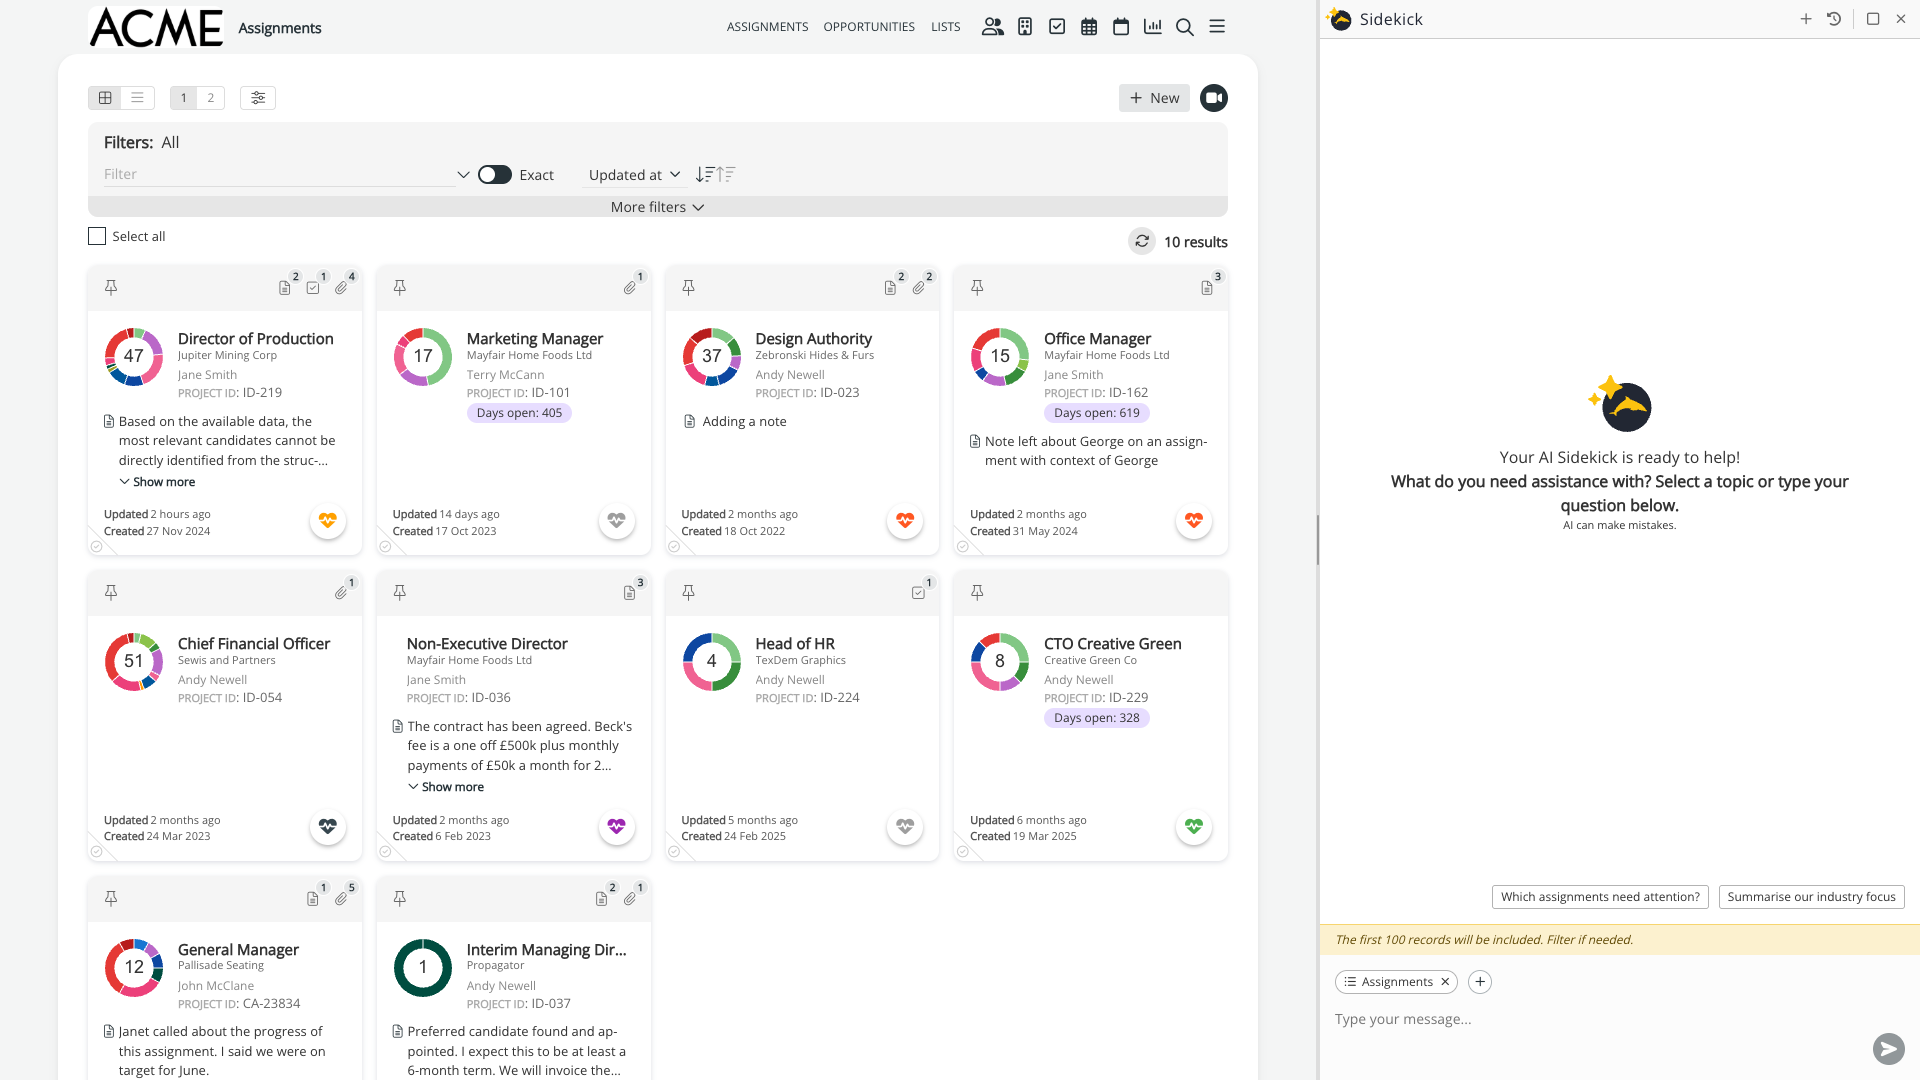The width and height of the screenshot is (1920, 1080).
Task: Switch to list view layout icon
Action: pos(137,98)
